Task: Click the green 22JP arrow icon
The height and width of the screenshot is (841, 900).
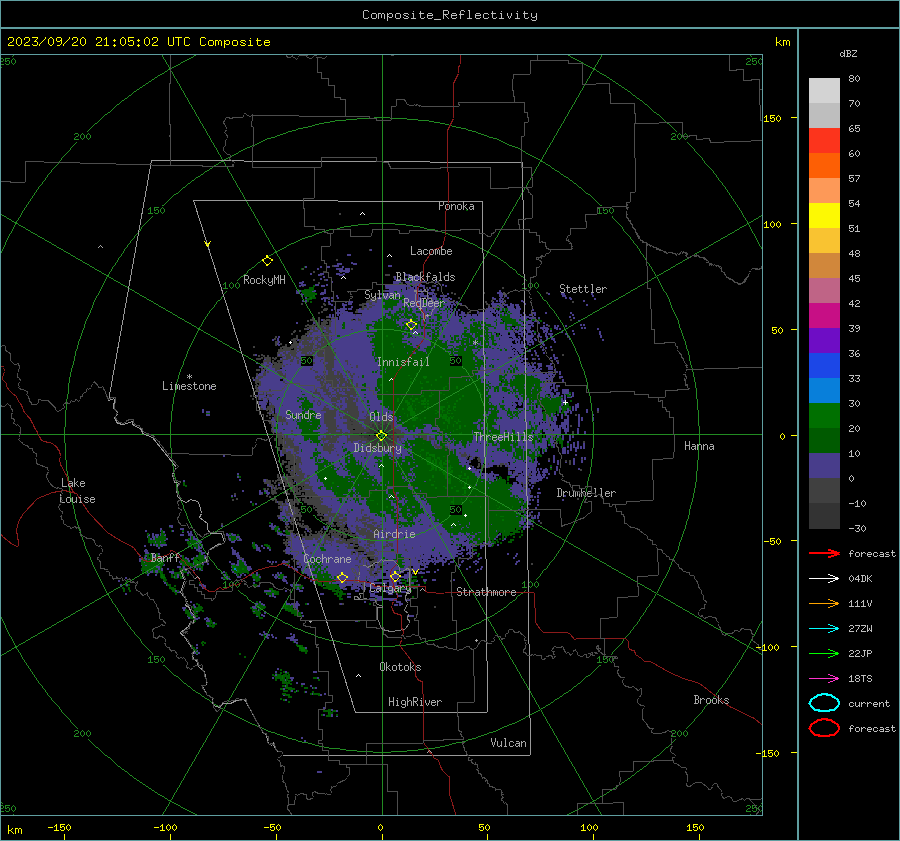Action: tap(824, 653)
